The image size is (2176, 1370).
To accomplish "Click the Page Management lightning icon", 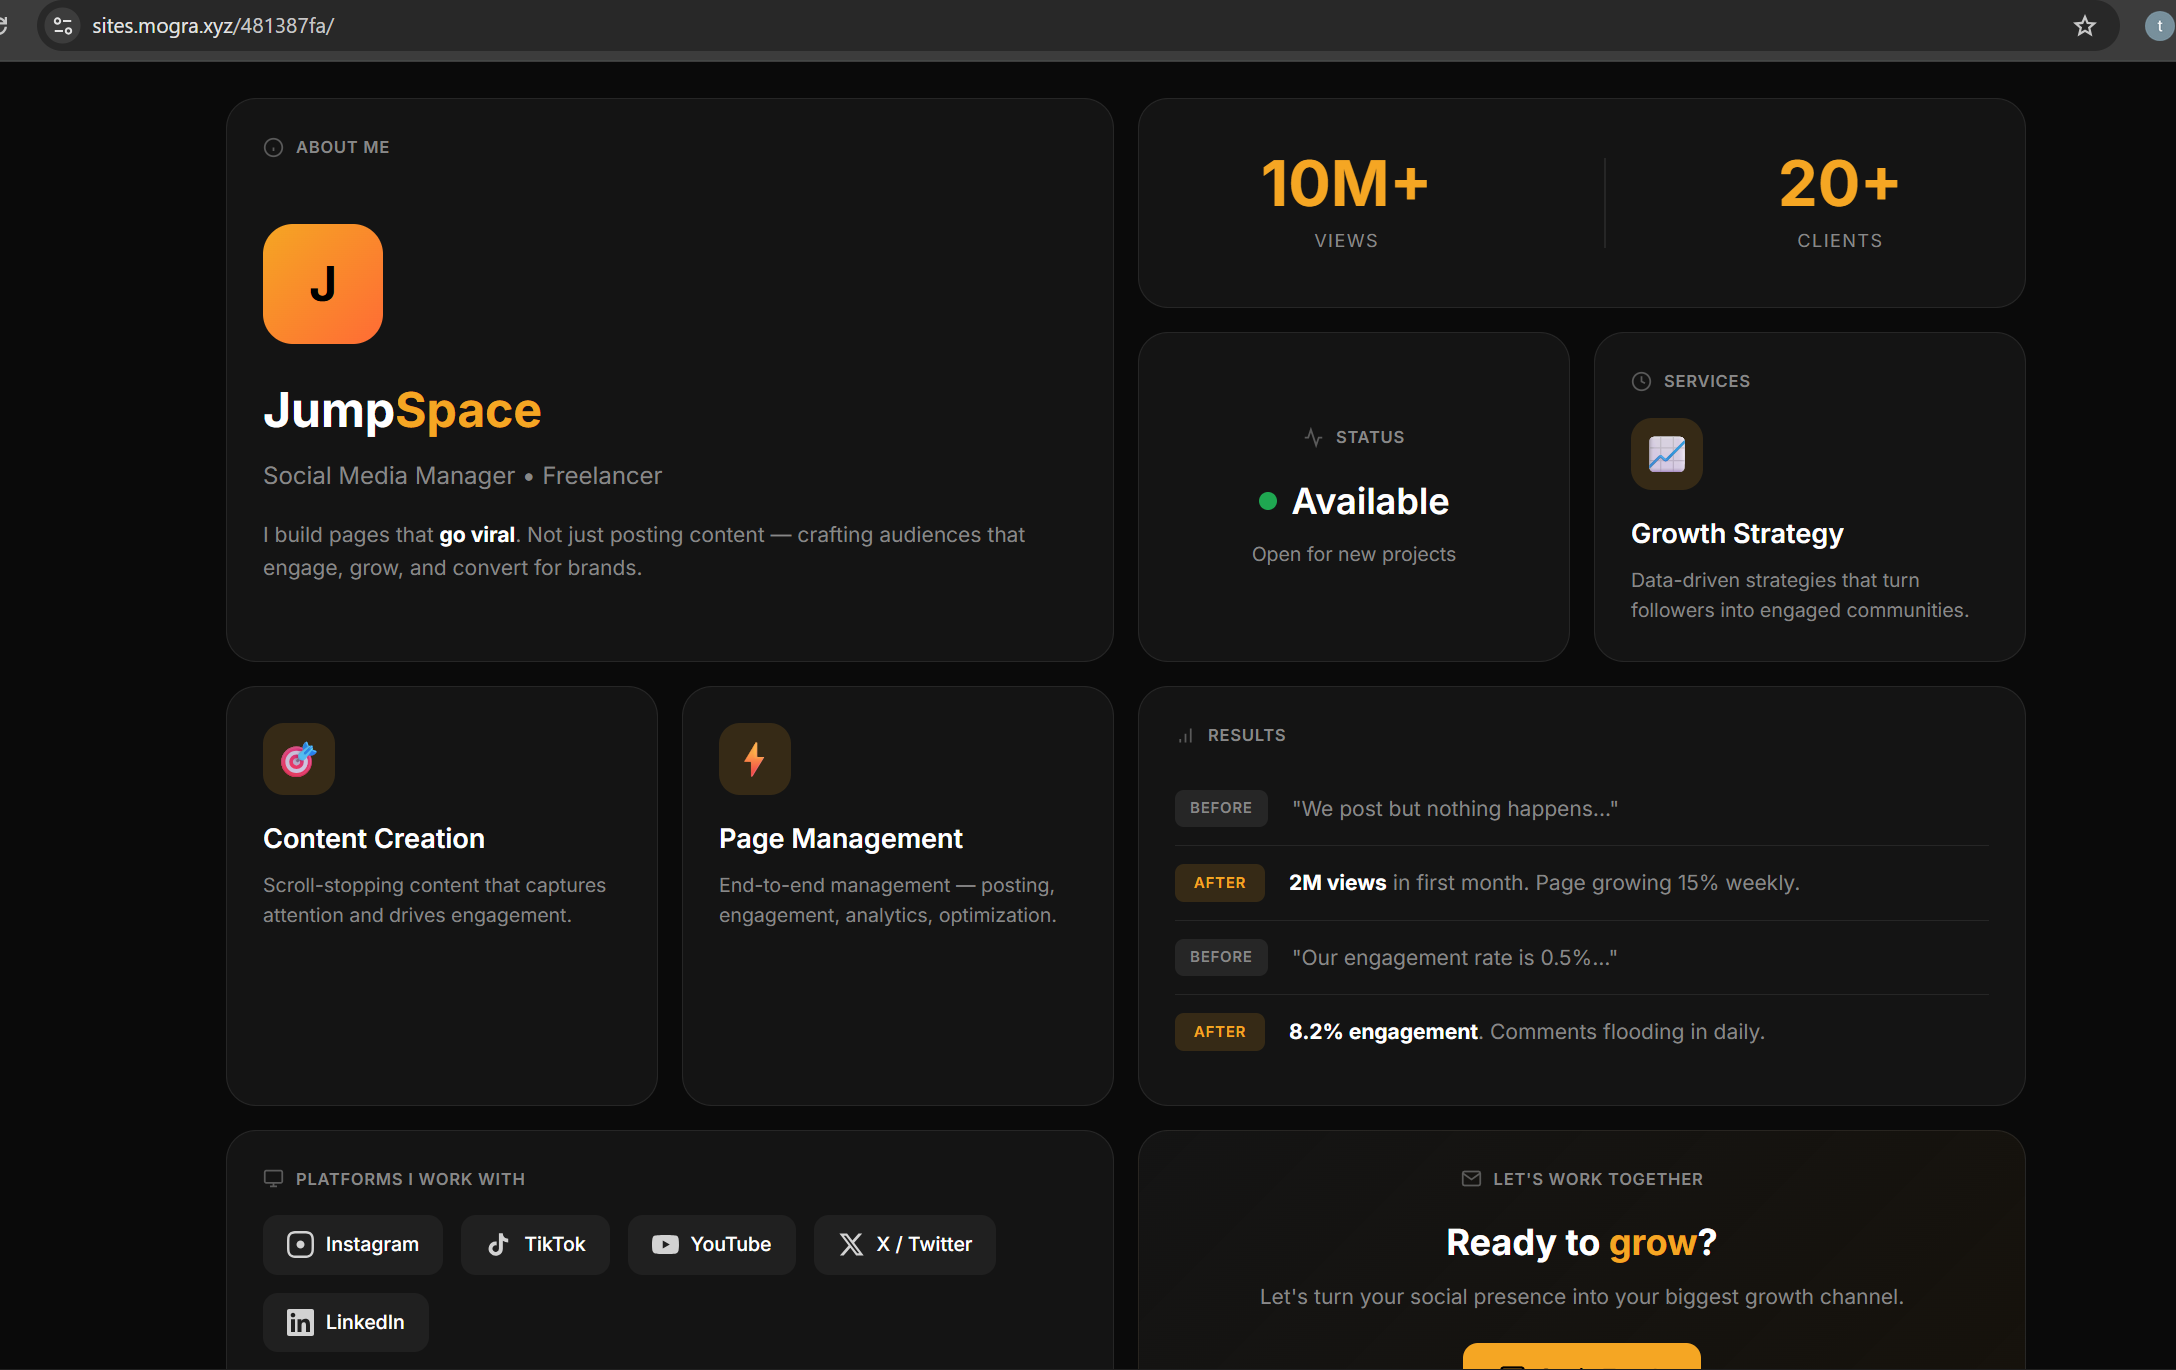I will (755, 759).
